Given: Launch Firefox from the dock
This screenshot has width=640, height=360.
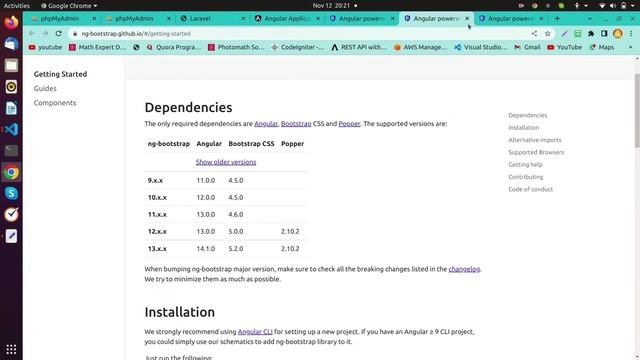Looking at the screenshot, I should click(11, 22).
